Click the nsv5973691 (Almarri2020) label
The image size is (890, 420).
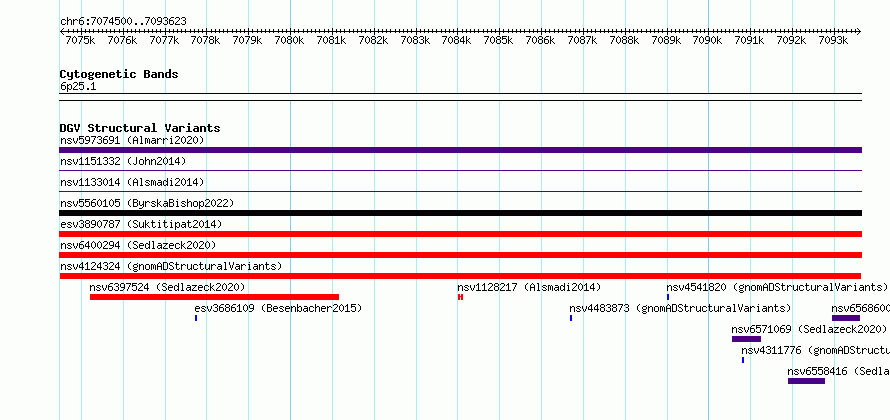pos(132,140)
